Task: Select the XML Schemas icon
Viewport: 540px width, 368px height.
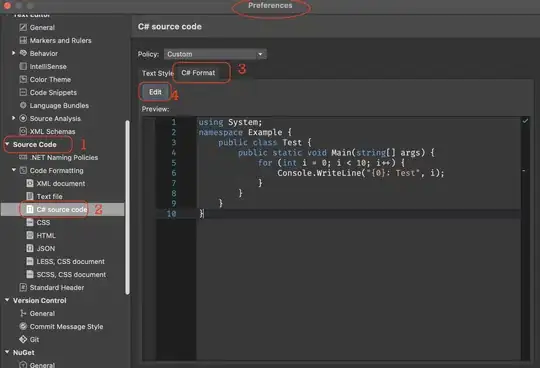Action: (x=23, y=131)
